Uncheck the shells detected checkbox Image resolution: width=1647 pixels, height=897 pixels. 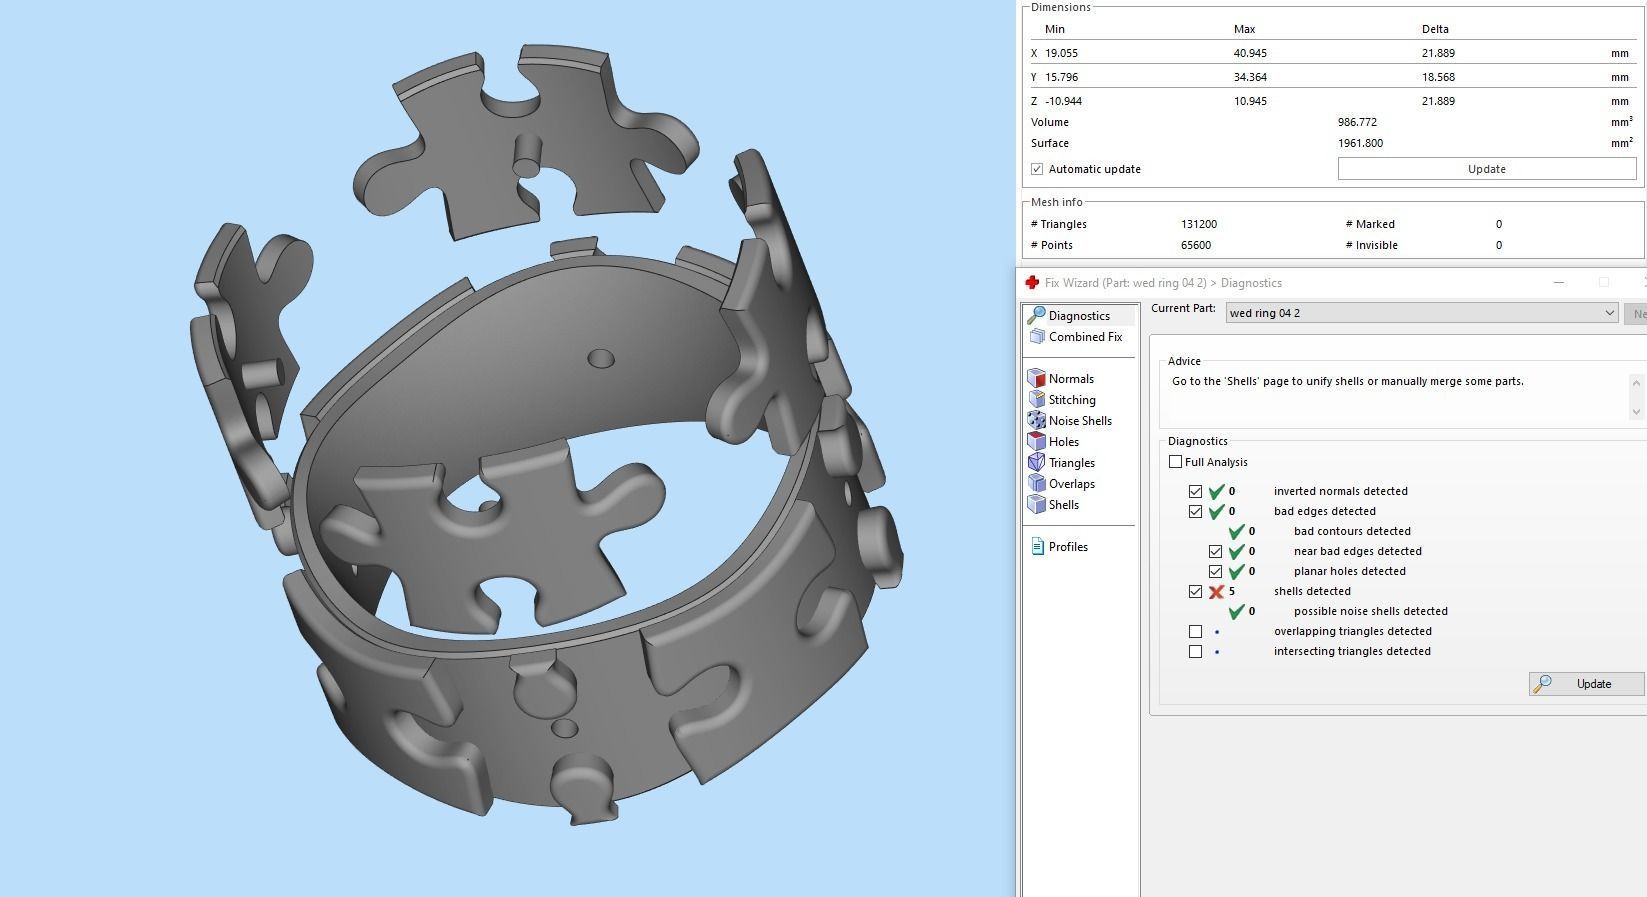click(1195, 592)
